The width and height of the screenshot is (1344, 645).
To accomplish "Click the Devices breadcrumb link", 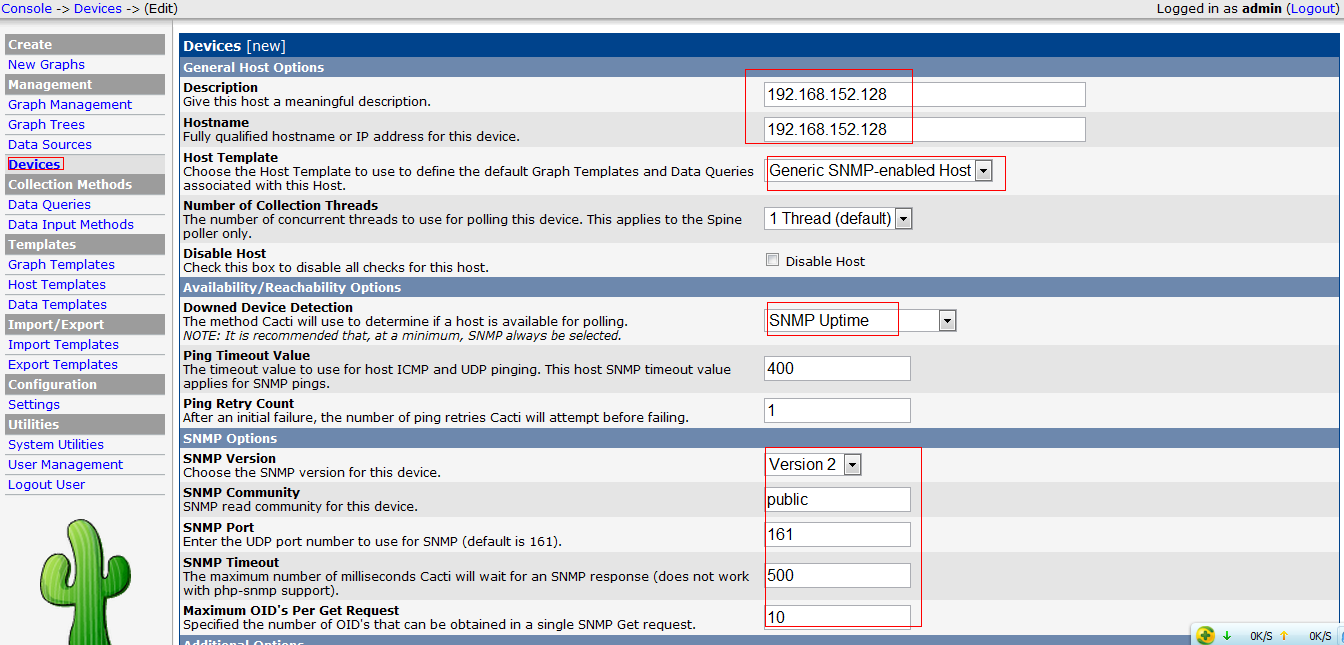I will 98,8.
